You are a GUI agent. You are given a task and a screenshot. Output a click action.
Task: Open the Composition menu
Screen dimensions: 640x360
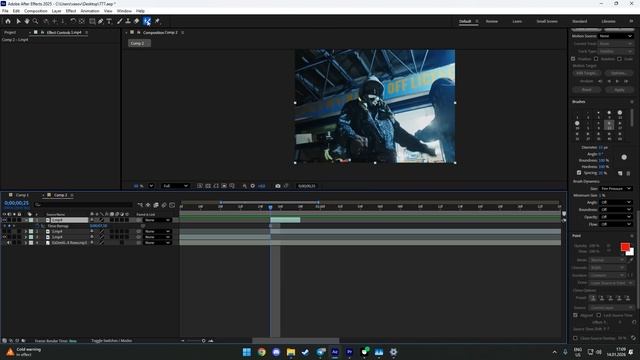tap(36, 11)
